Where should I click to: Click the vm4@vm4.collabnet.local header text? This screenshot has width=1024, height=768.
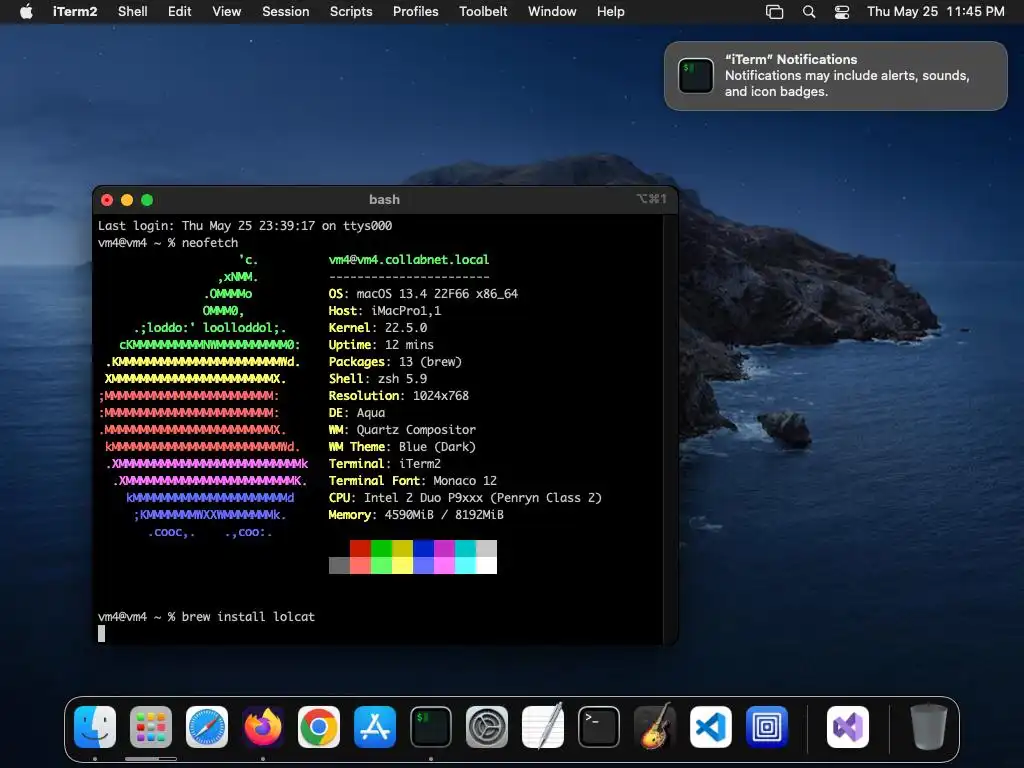409,259
